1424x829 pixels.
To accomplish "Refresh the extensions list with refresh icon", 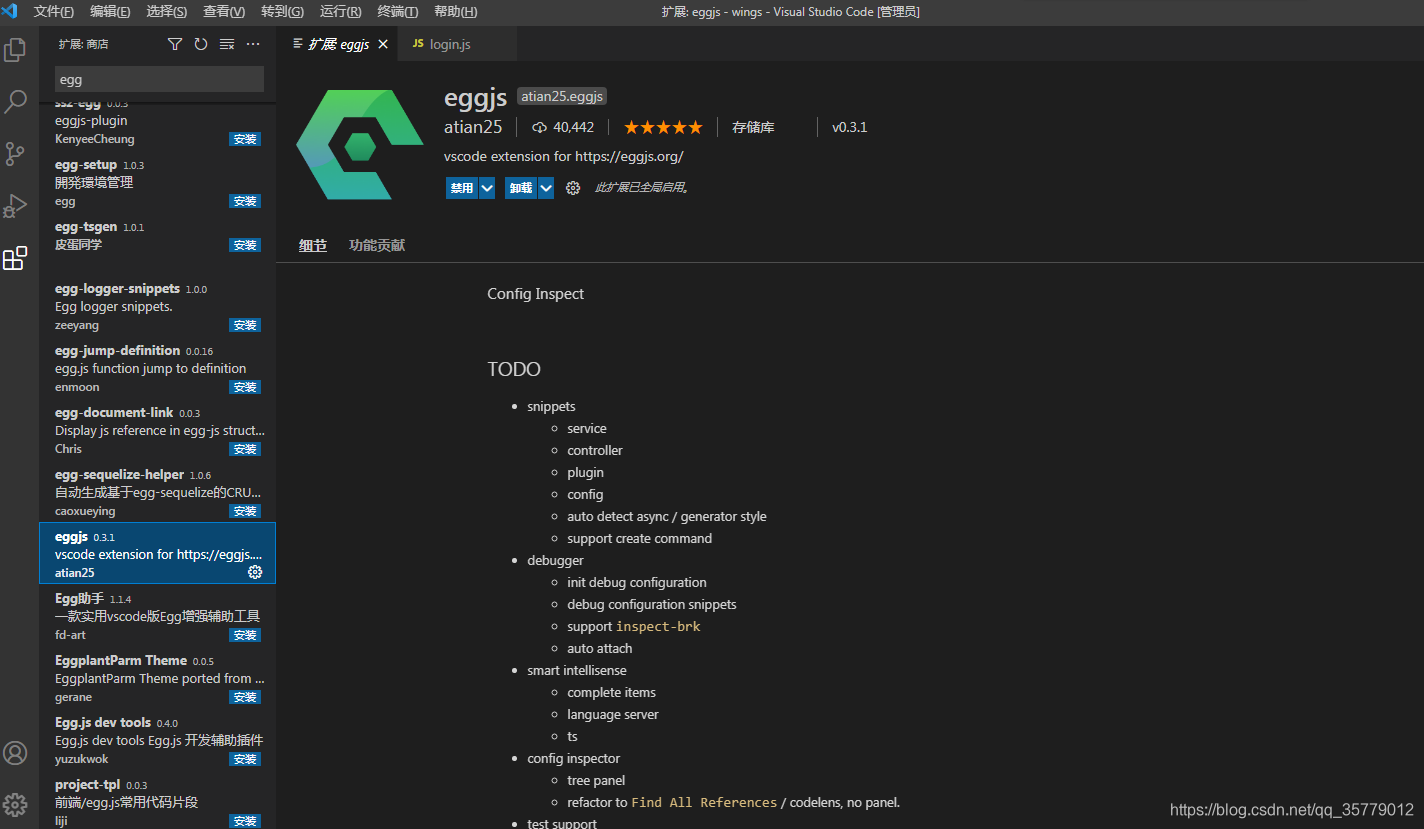I will 200,43.
